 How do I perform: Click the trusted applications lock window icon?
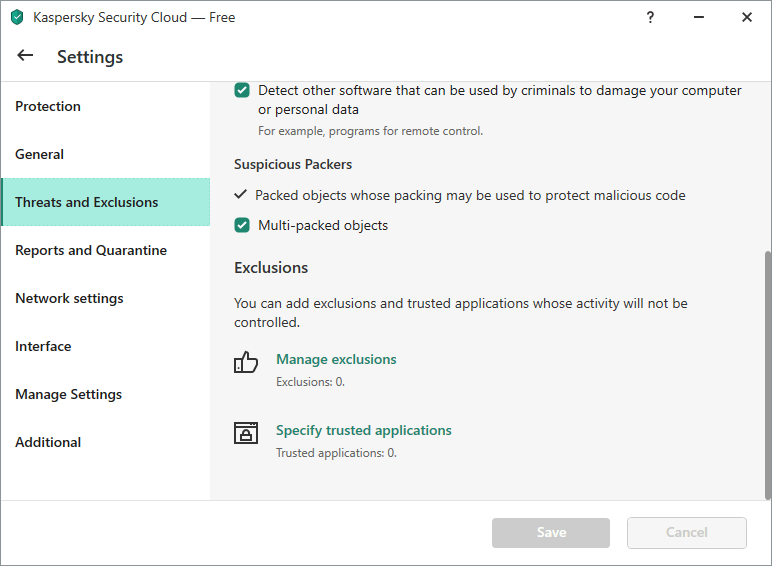point(246,433)
